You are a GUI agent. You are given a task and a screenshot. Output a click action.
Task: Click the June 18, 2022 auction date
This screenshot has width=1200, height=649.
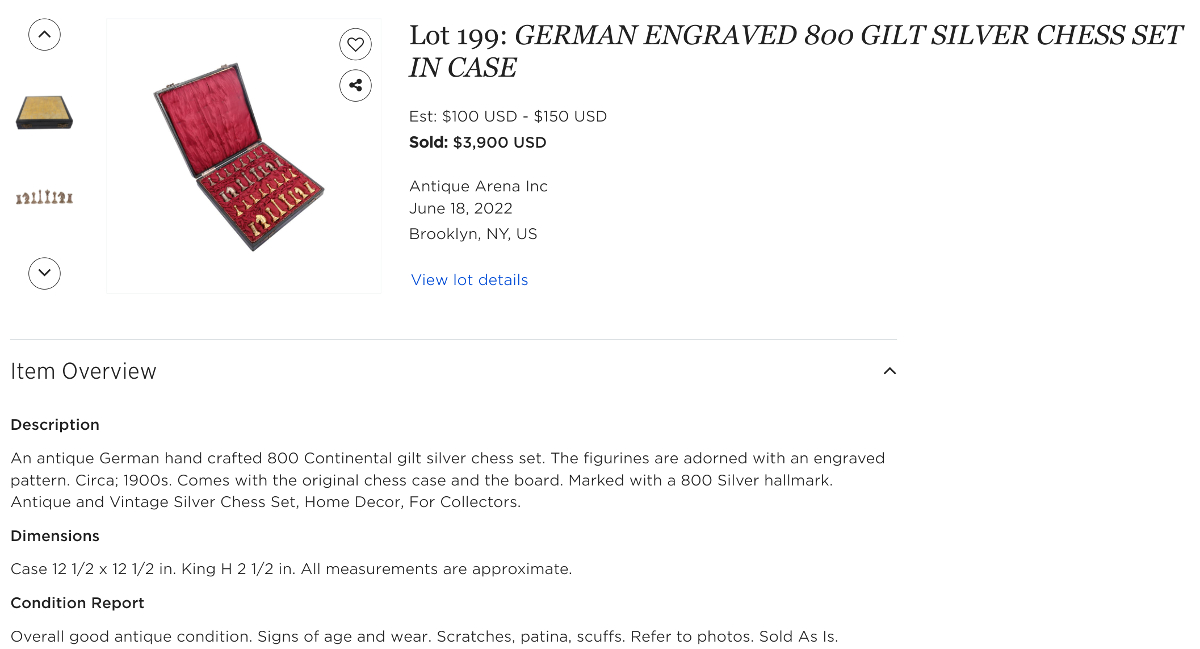(461, 208)
